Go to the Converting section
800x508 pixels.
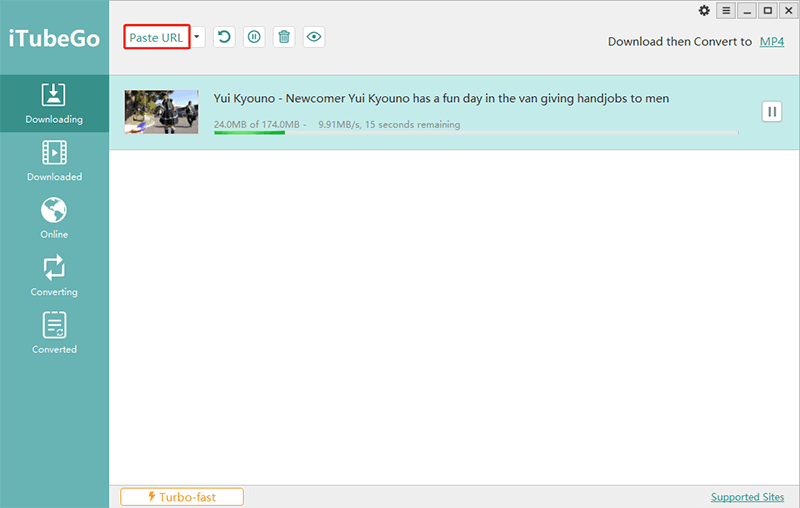click(x=54, y=276)
